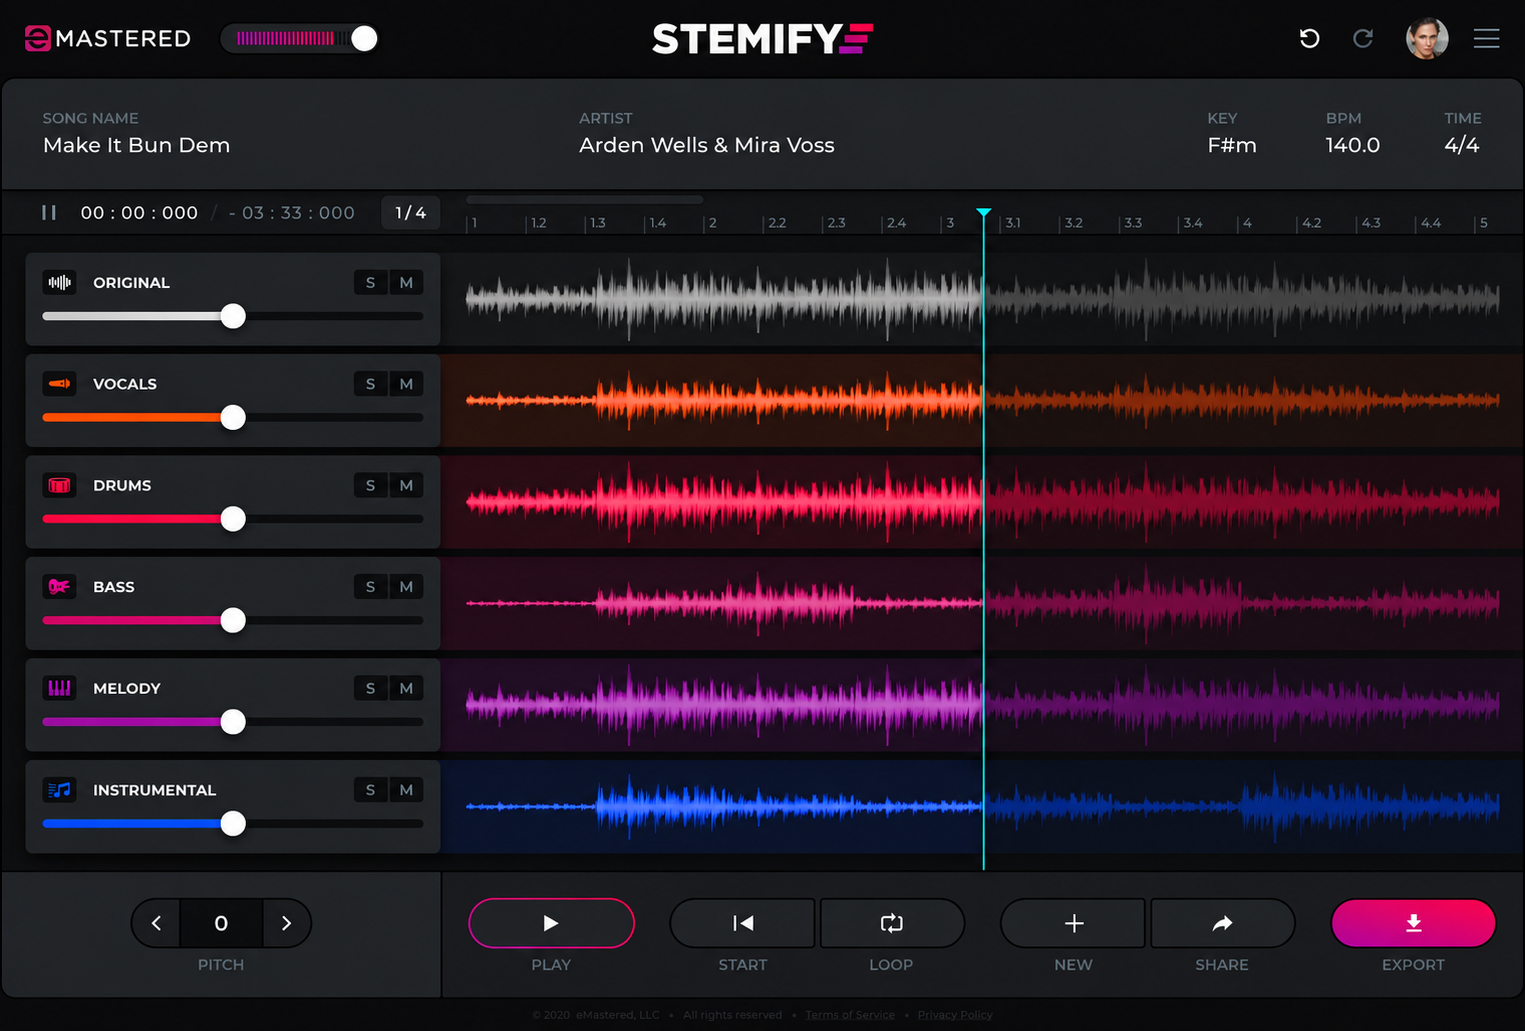Solo the Bass track
The image size is (1525, 1031).
370,587
